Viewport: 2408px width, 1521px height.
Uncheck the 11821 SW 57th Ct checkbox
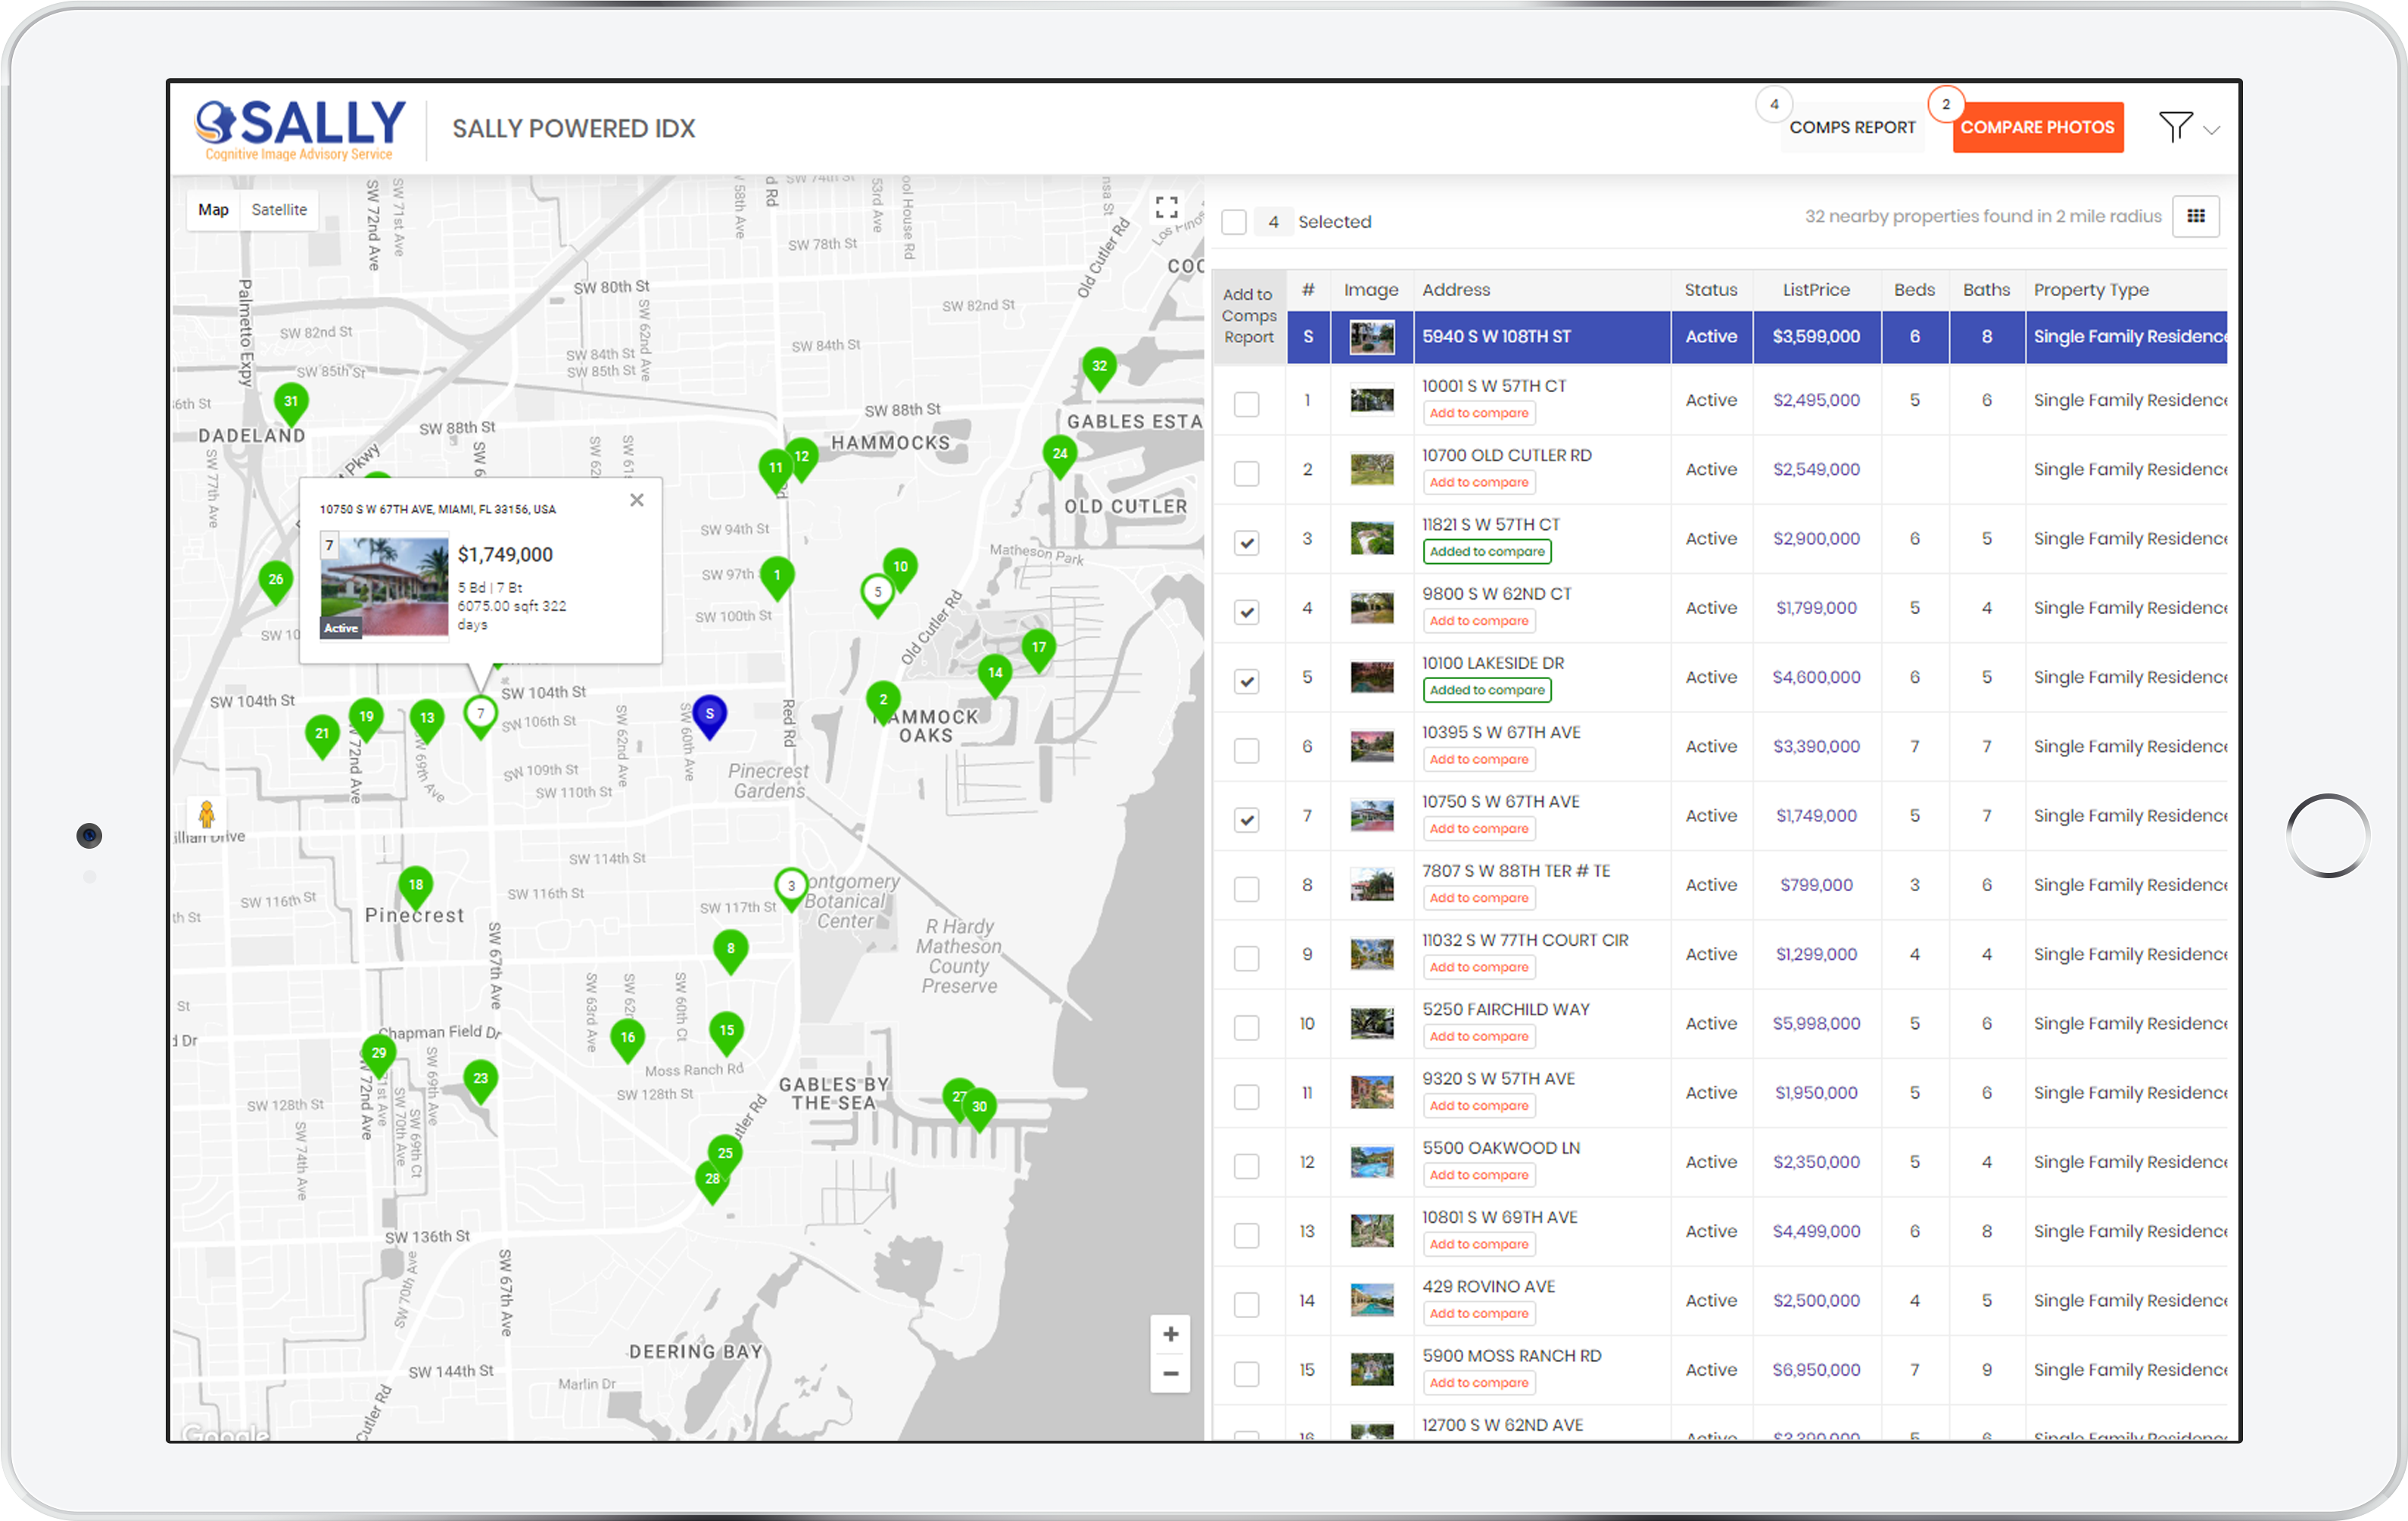1246,543
